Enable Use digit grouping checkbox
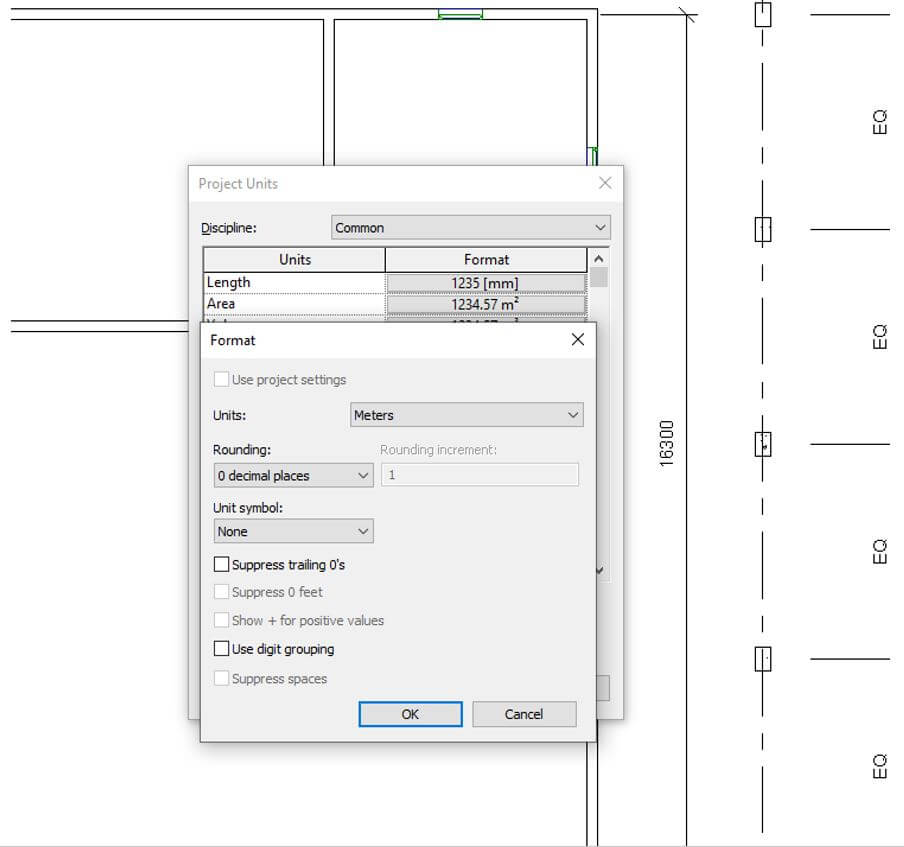904x847 pixels. (221, 649)
